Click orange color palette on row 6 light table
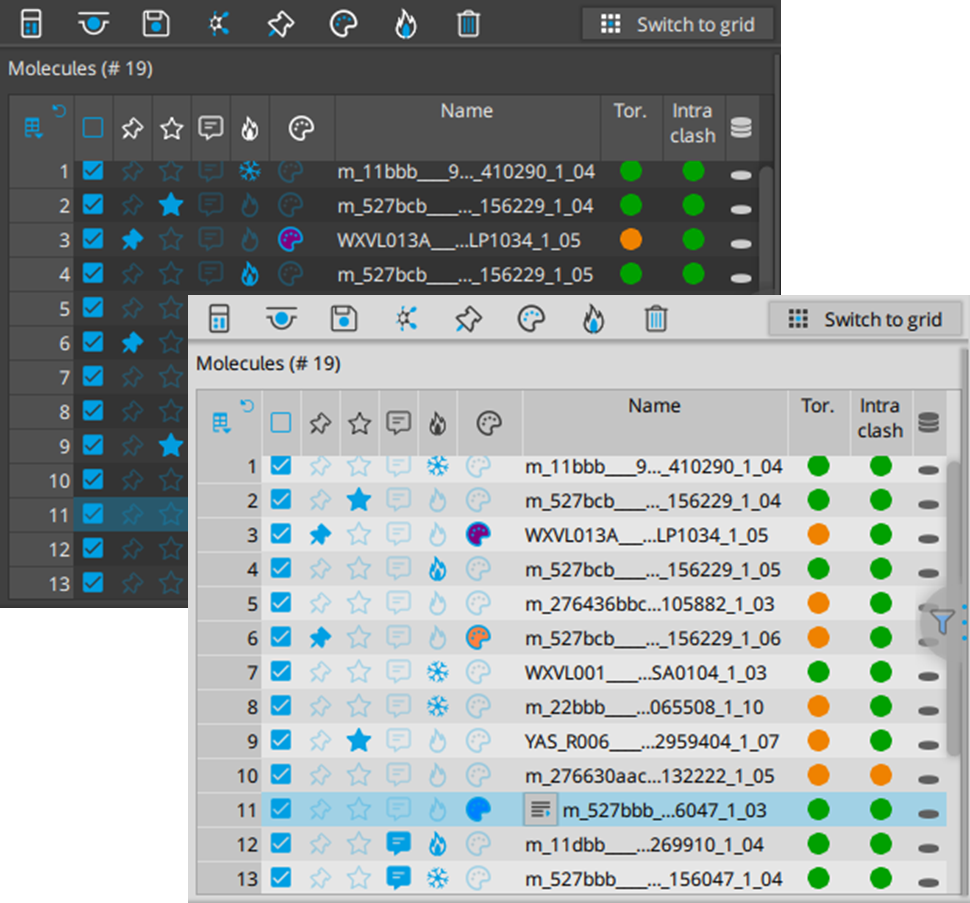The image size is (970, 903). 478,638
